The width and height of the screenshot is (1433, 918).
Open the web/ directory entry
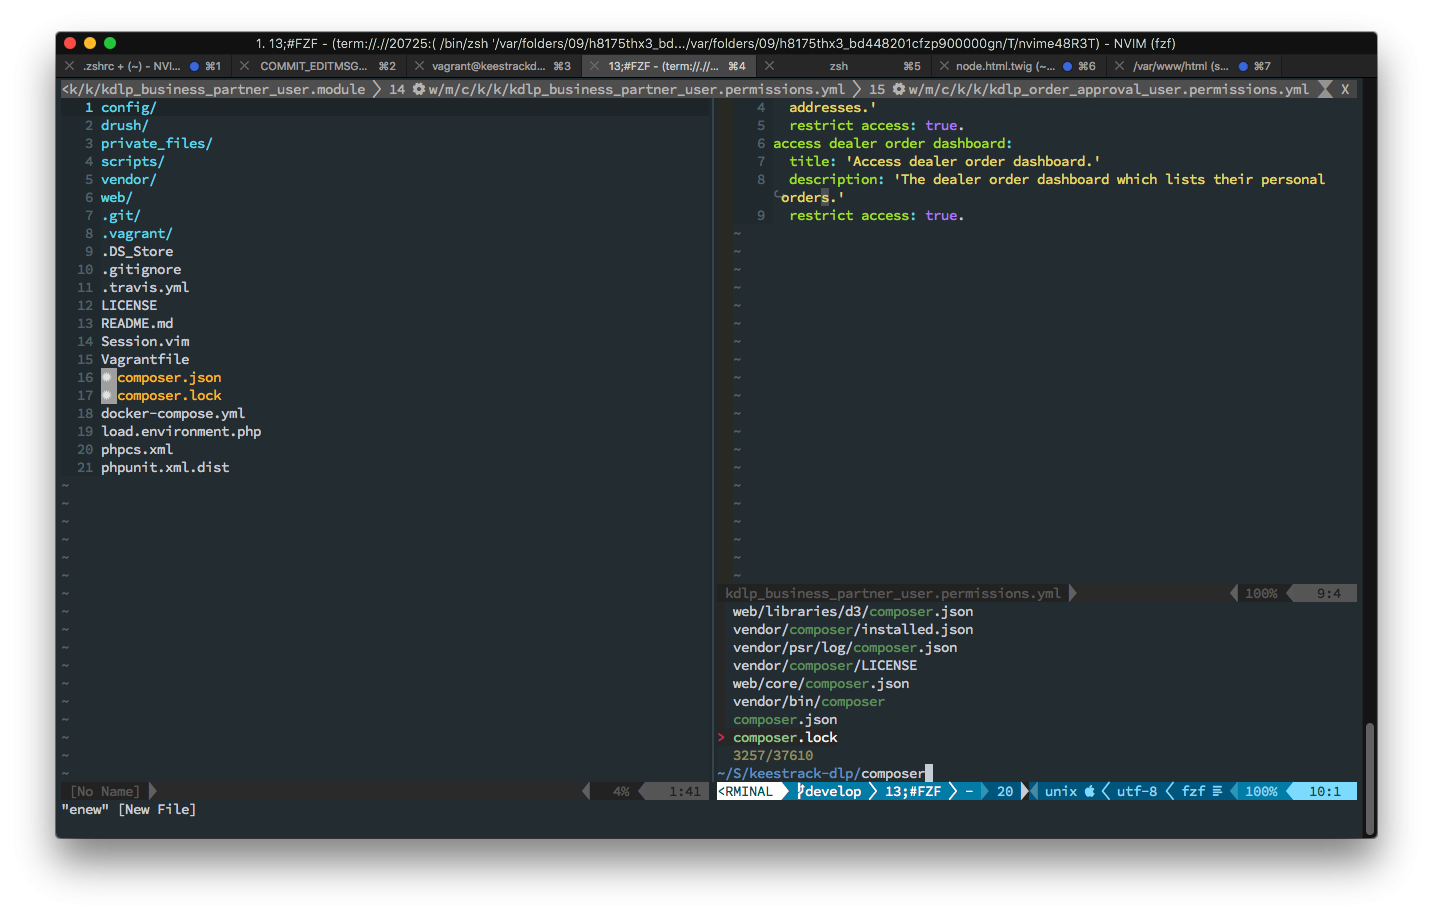tap(117, 197)
